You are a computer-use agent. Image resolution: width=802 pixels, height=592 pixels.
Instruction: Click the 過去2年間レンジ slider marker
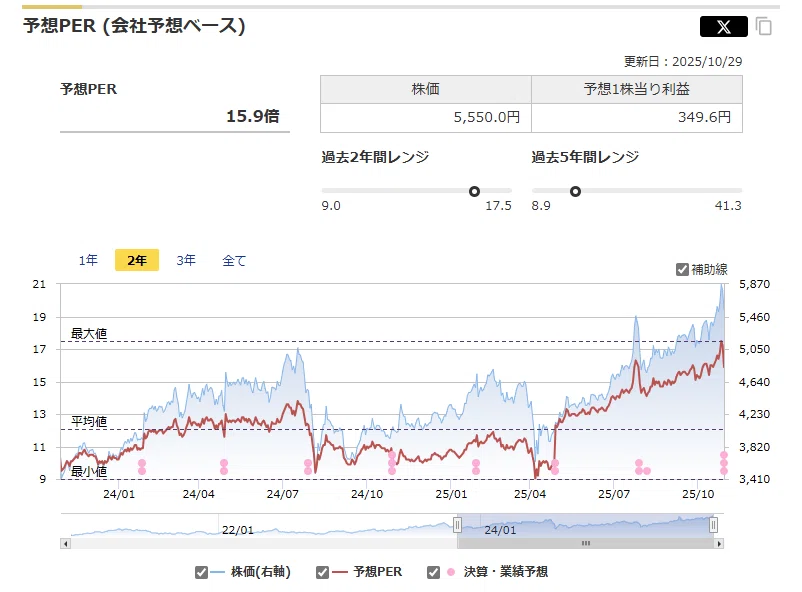[x=474, y=191]
